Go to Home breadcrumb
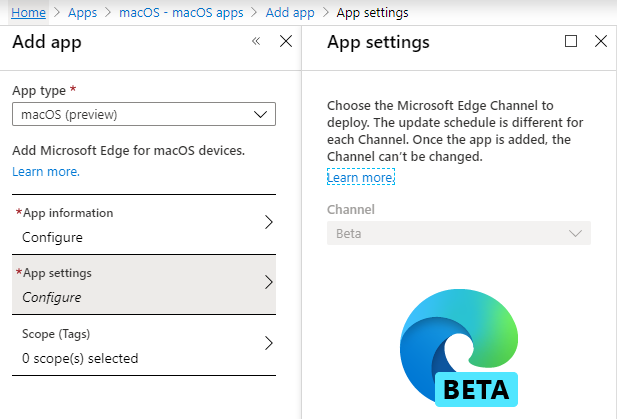Screen dimensions: 617x419 click(x=28, y=13)
